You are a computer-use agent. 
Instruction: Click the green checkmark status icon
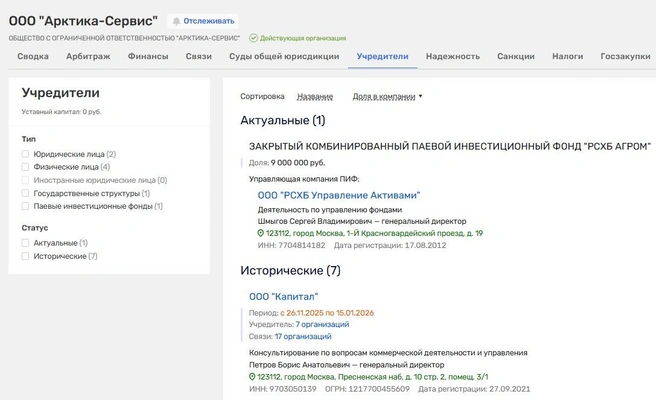(x=253, y=38)
